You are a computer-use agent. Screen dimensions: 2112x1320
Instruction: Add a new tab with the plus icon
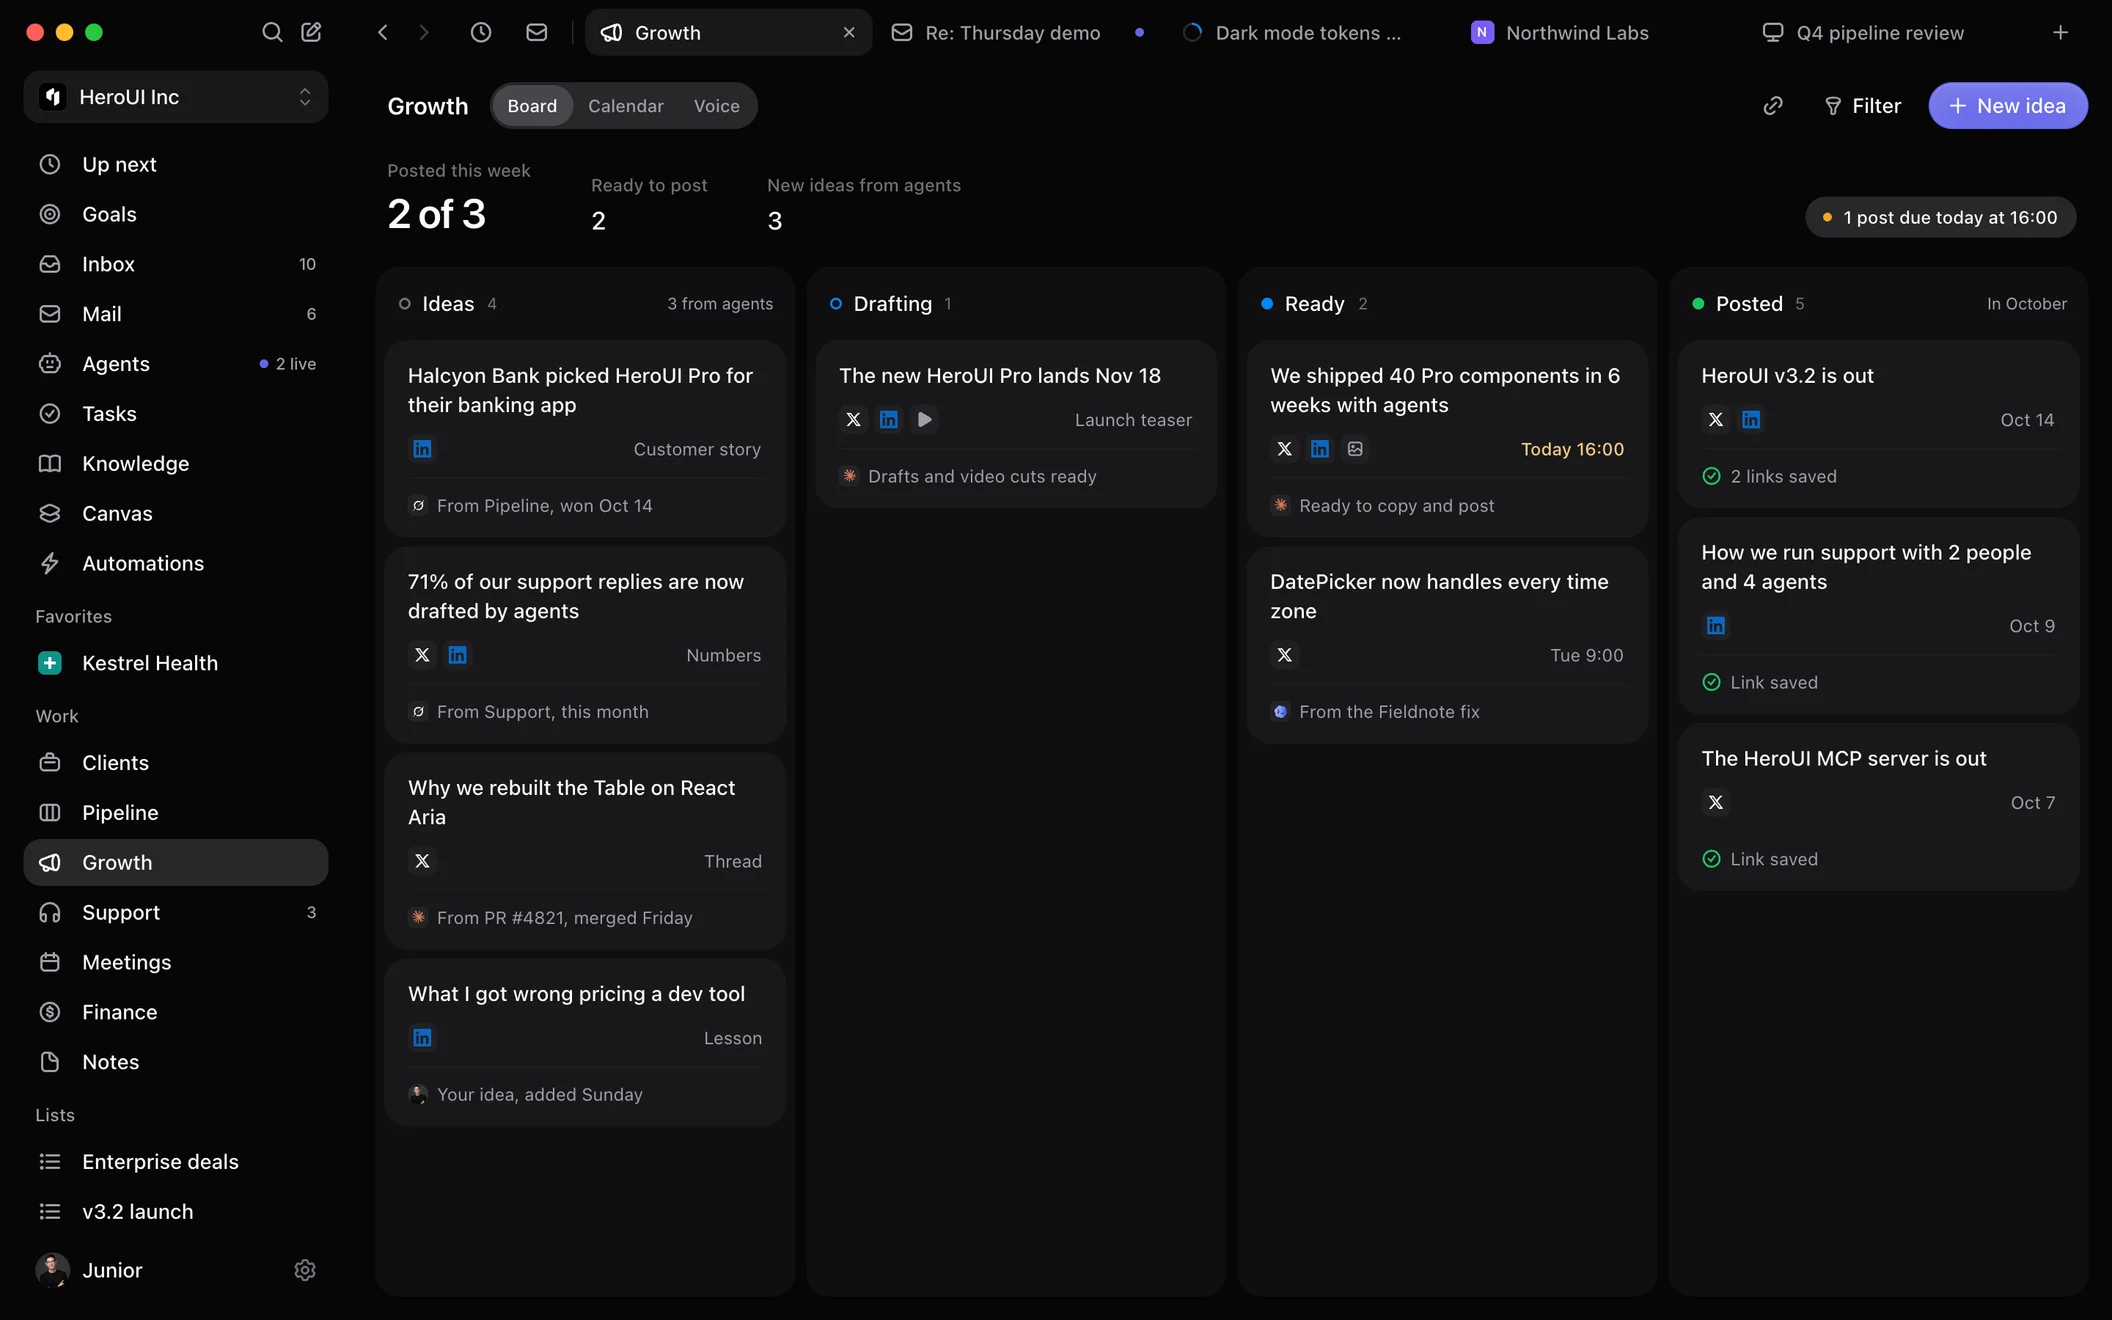[x=2060, y=32]
